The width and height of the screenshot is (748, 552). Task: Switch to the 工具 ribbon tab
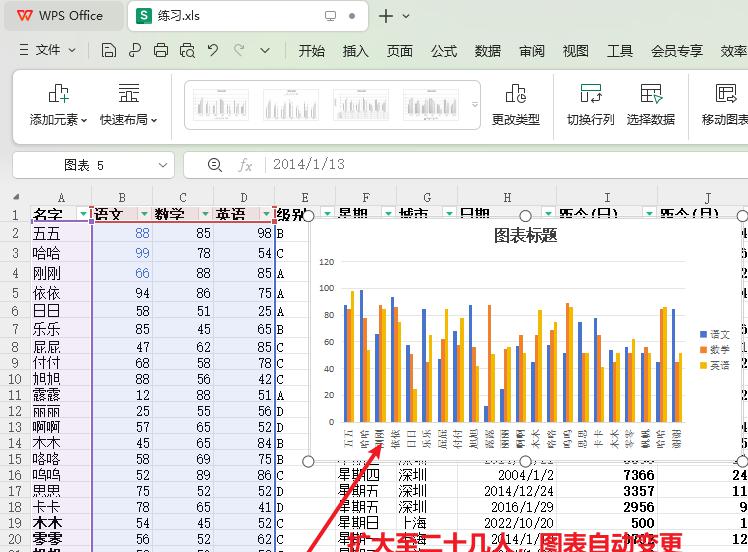[620, 51]
